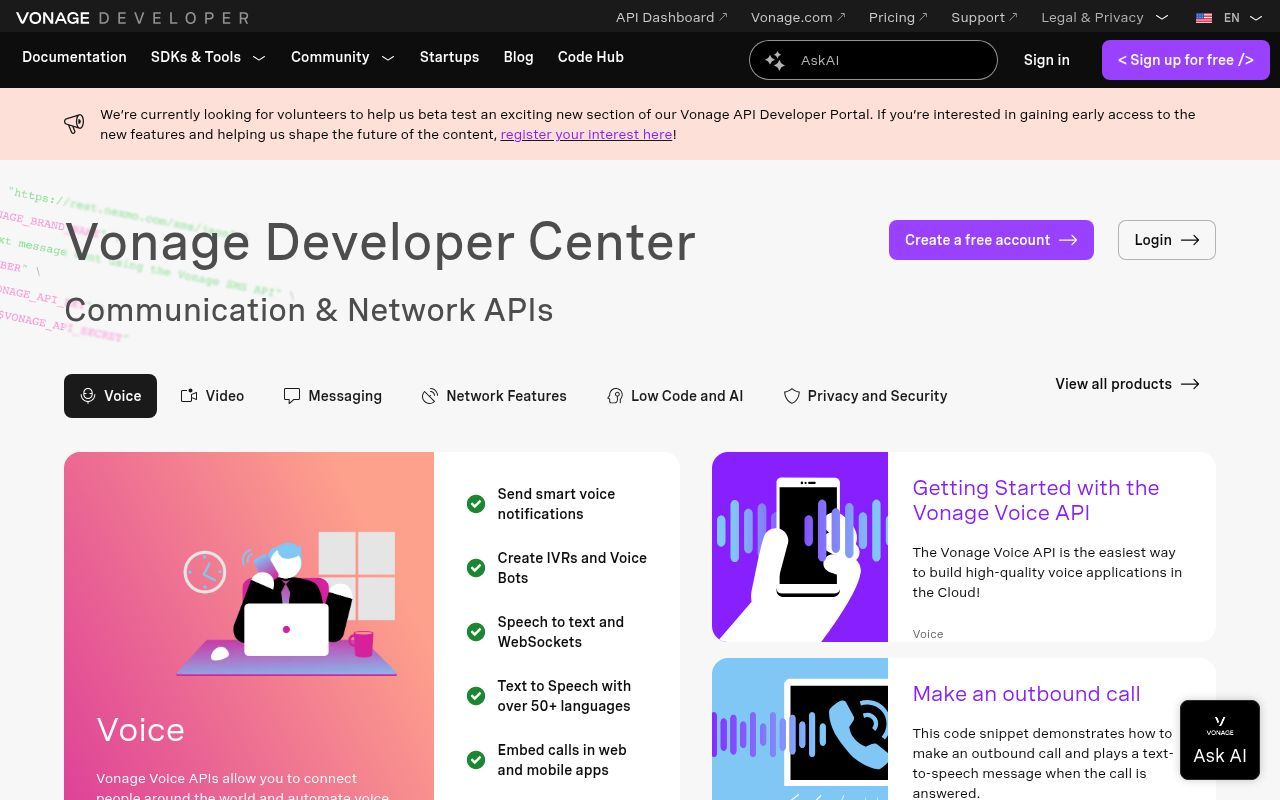This screenshot has height=800, width=1280.
Task: Click the Make an outbound call thumbnail
Action: coord(800,729)
